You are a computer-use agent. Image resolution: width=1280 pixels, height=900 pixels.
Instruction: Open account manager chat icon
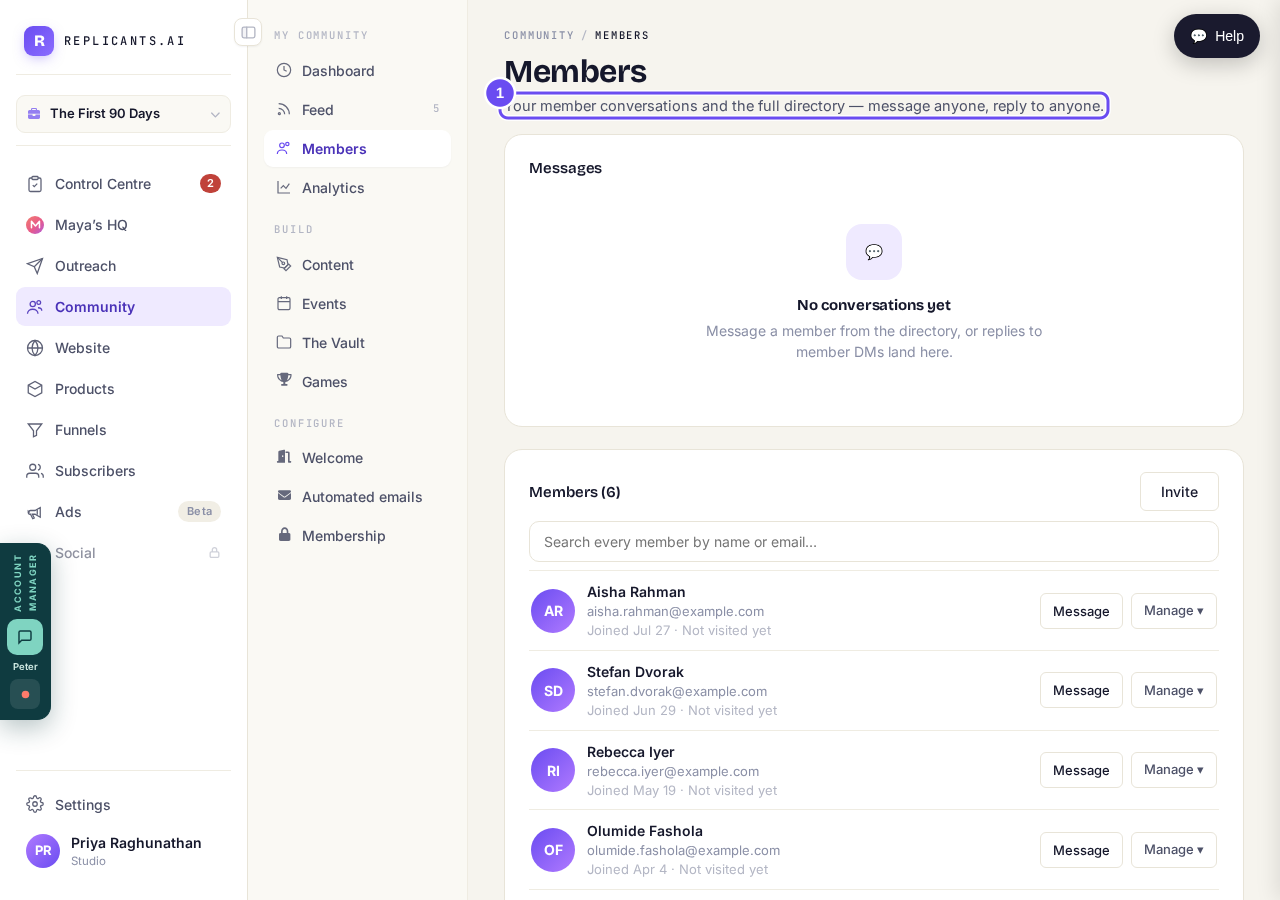coord(25,637)
